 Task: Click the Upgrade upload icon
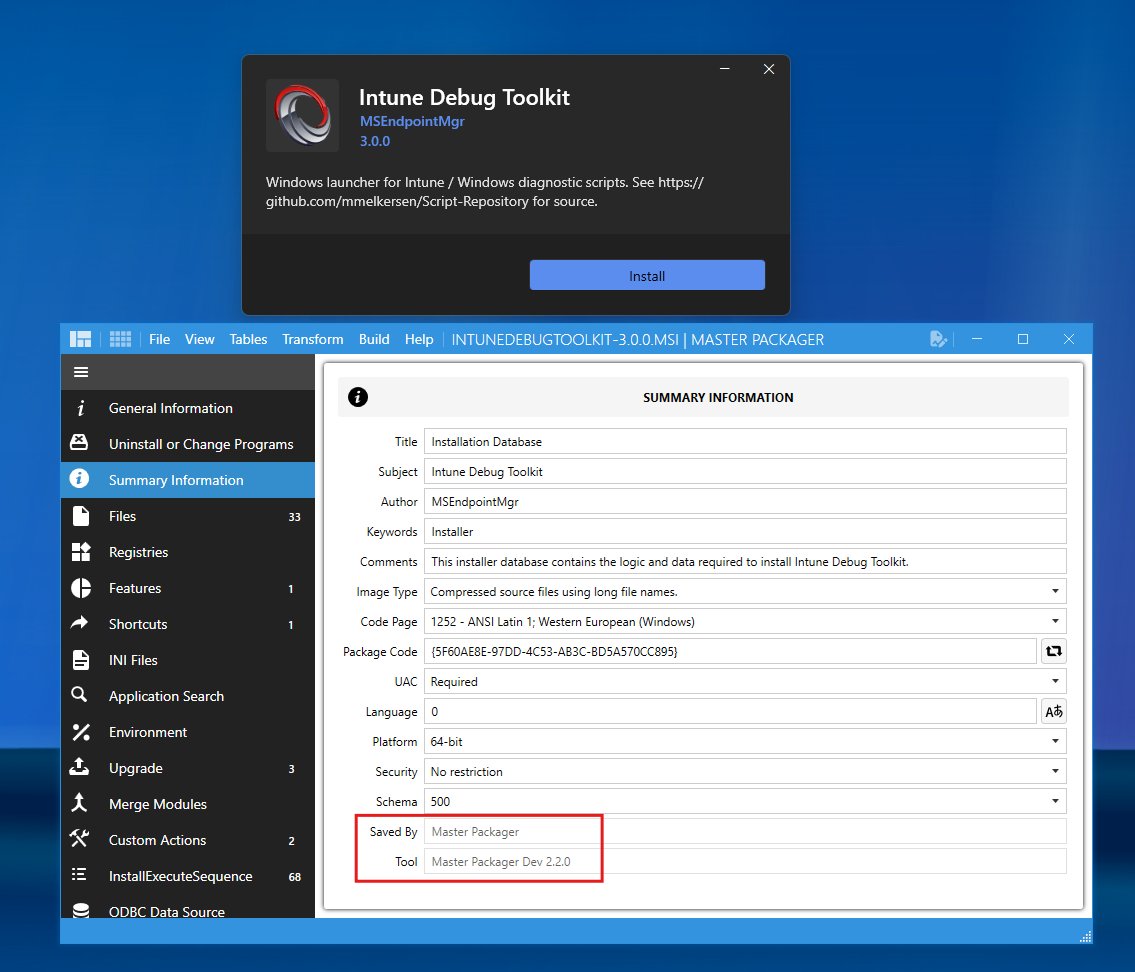click(x=80, y=767)
